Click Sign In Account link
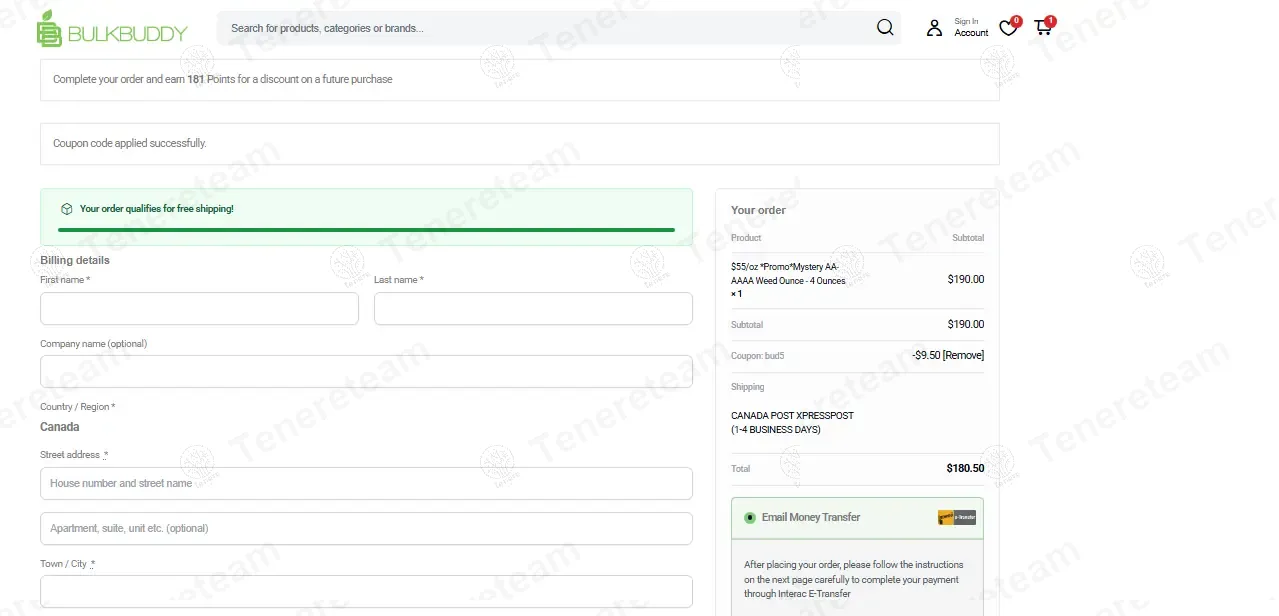1279x616 pixels. (x=970, y=28)
